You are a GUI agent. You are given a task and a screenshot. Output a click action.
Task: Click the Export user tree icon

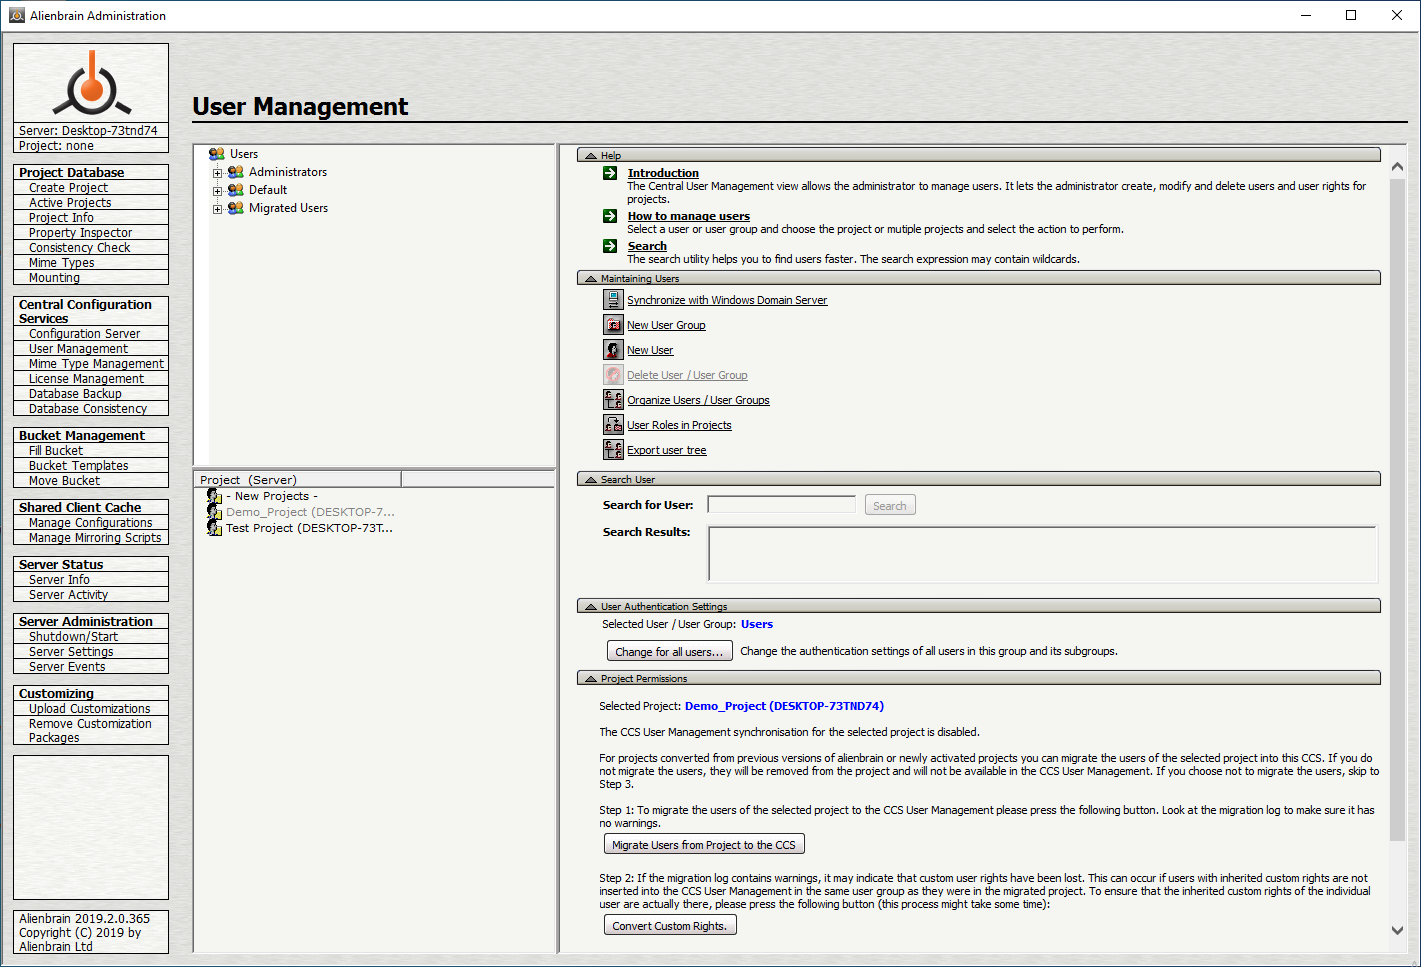point(613,450)
